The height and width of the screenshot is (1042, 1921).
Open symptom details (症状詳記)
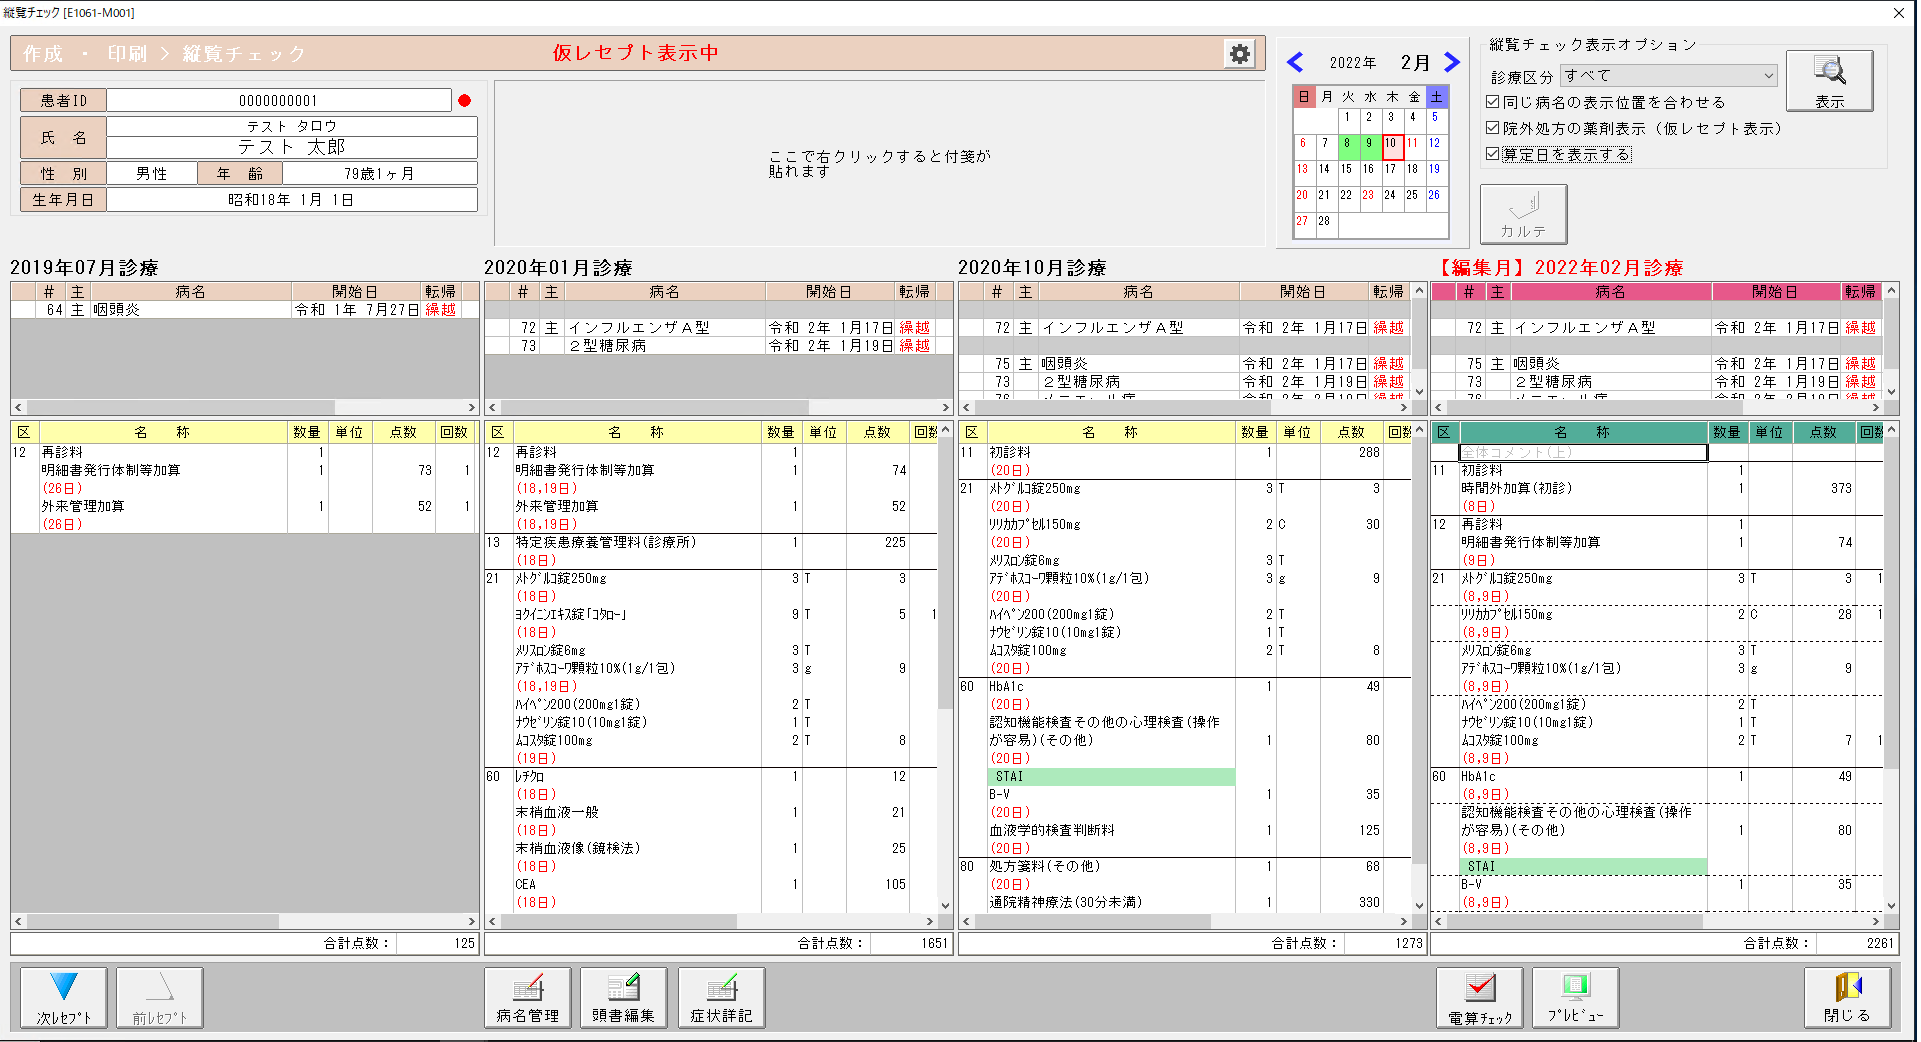pos(721,997)
